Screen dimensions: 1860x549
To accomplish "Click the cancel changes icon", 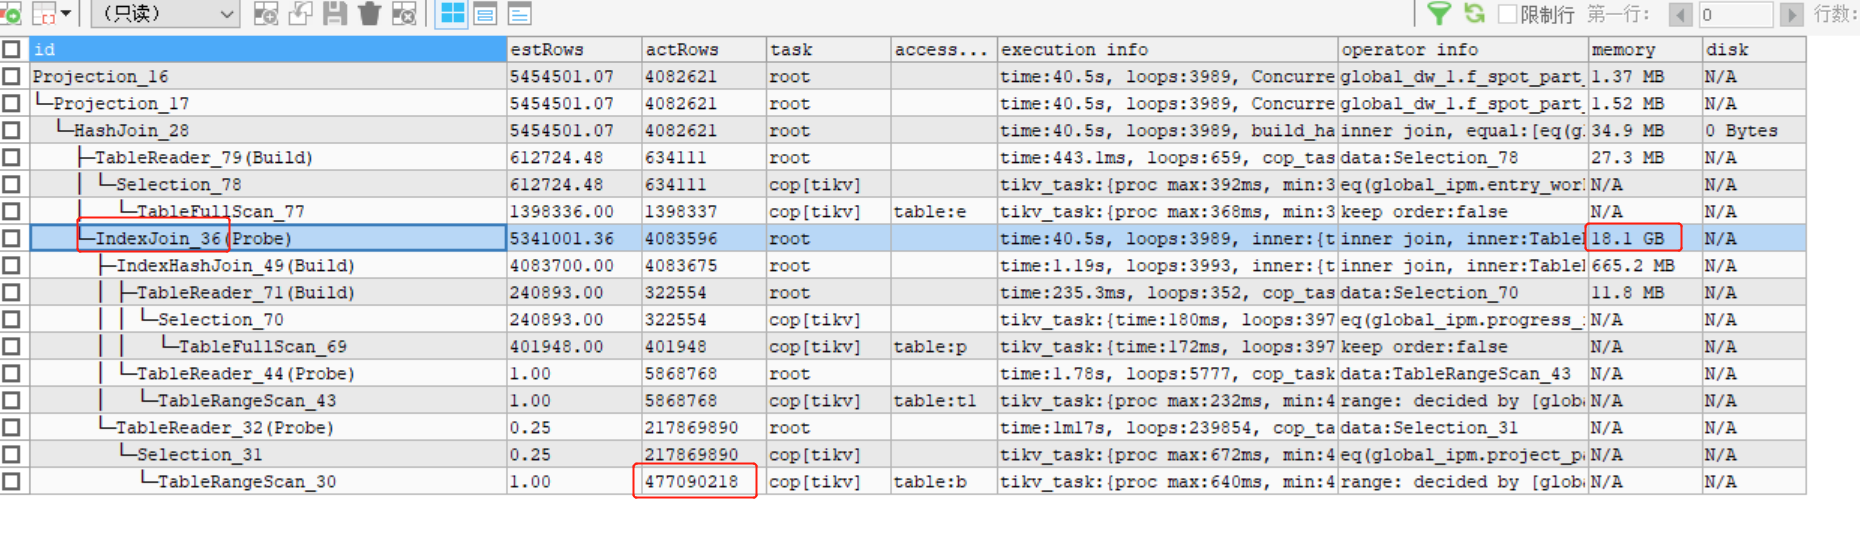I will [404, 13].
